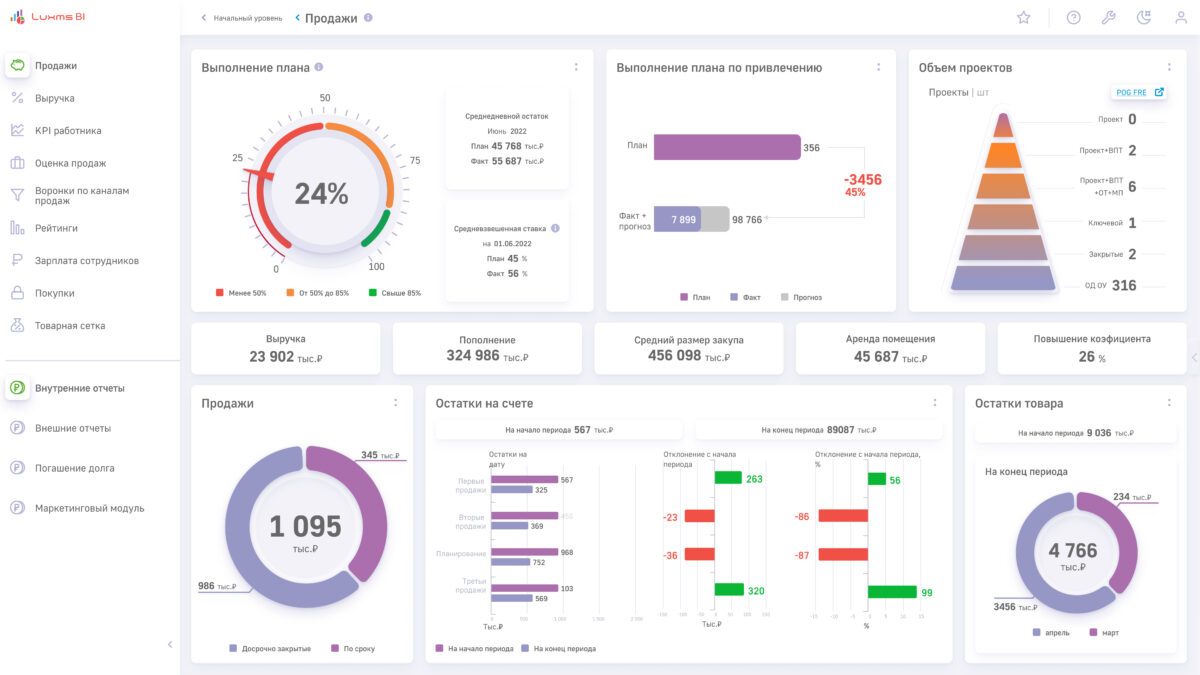Open options menu for Остатки на счете

coord(935,403)
